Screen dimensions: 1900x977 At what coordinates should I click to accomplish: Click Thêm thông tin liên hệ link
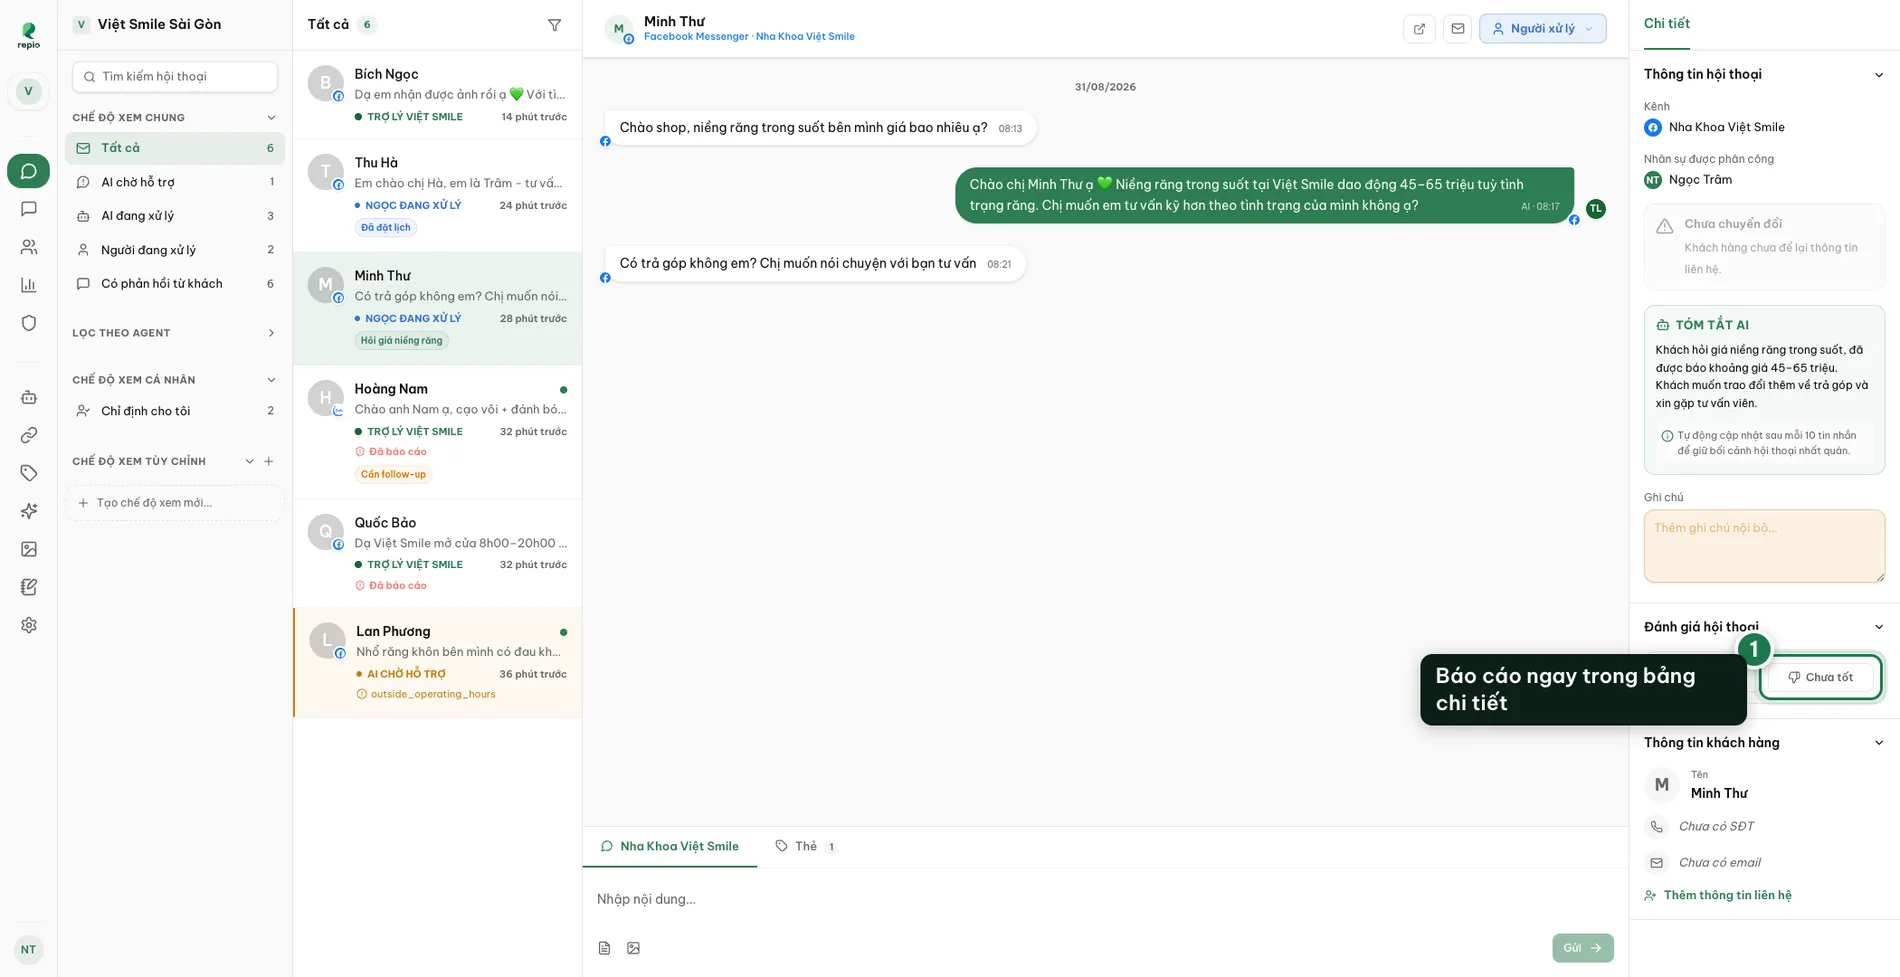1718,895
